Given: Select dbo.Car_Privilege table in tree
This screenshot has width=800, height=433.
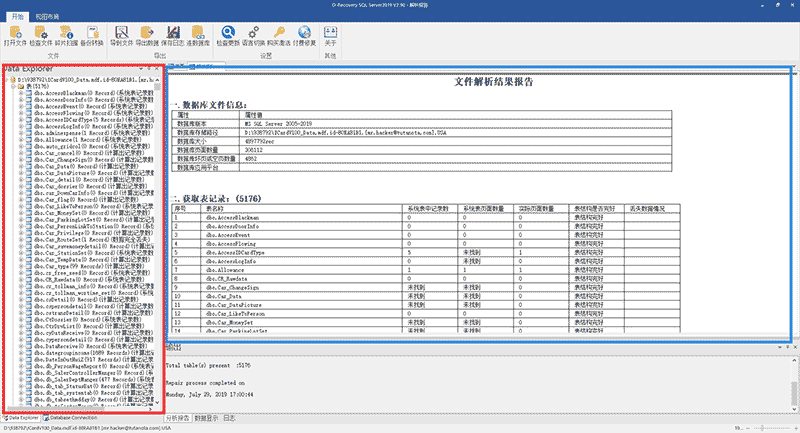Looking at the screenshot, I should pyautogui.click(x=94, y=233).
